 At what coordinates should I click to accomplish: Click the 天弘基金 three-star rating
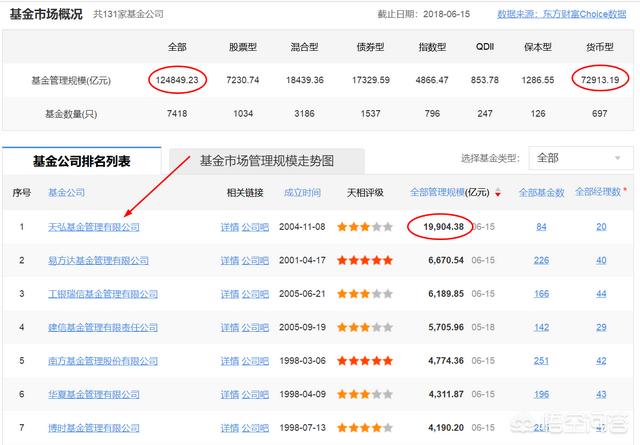click(365, 227)
